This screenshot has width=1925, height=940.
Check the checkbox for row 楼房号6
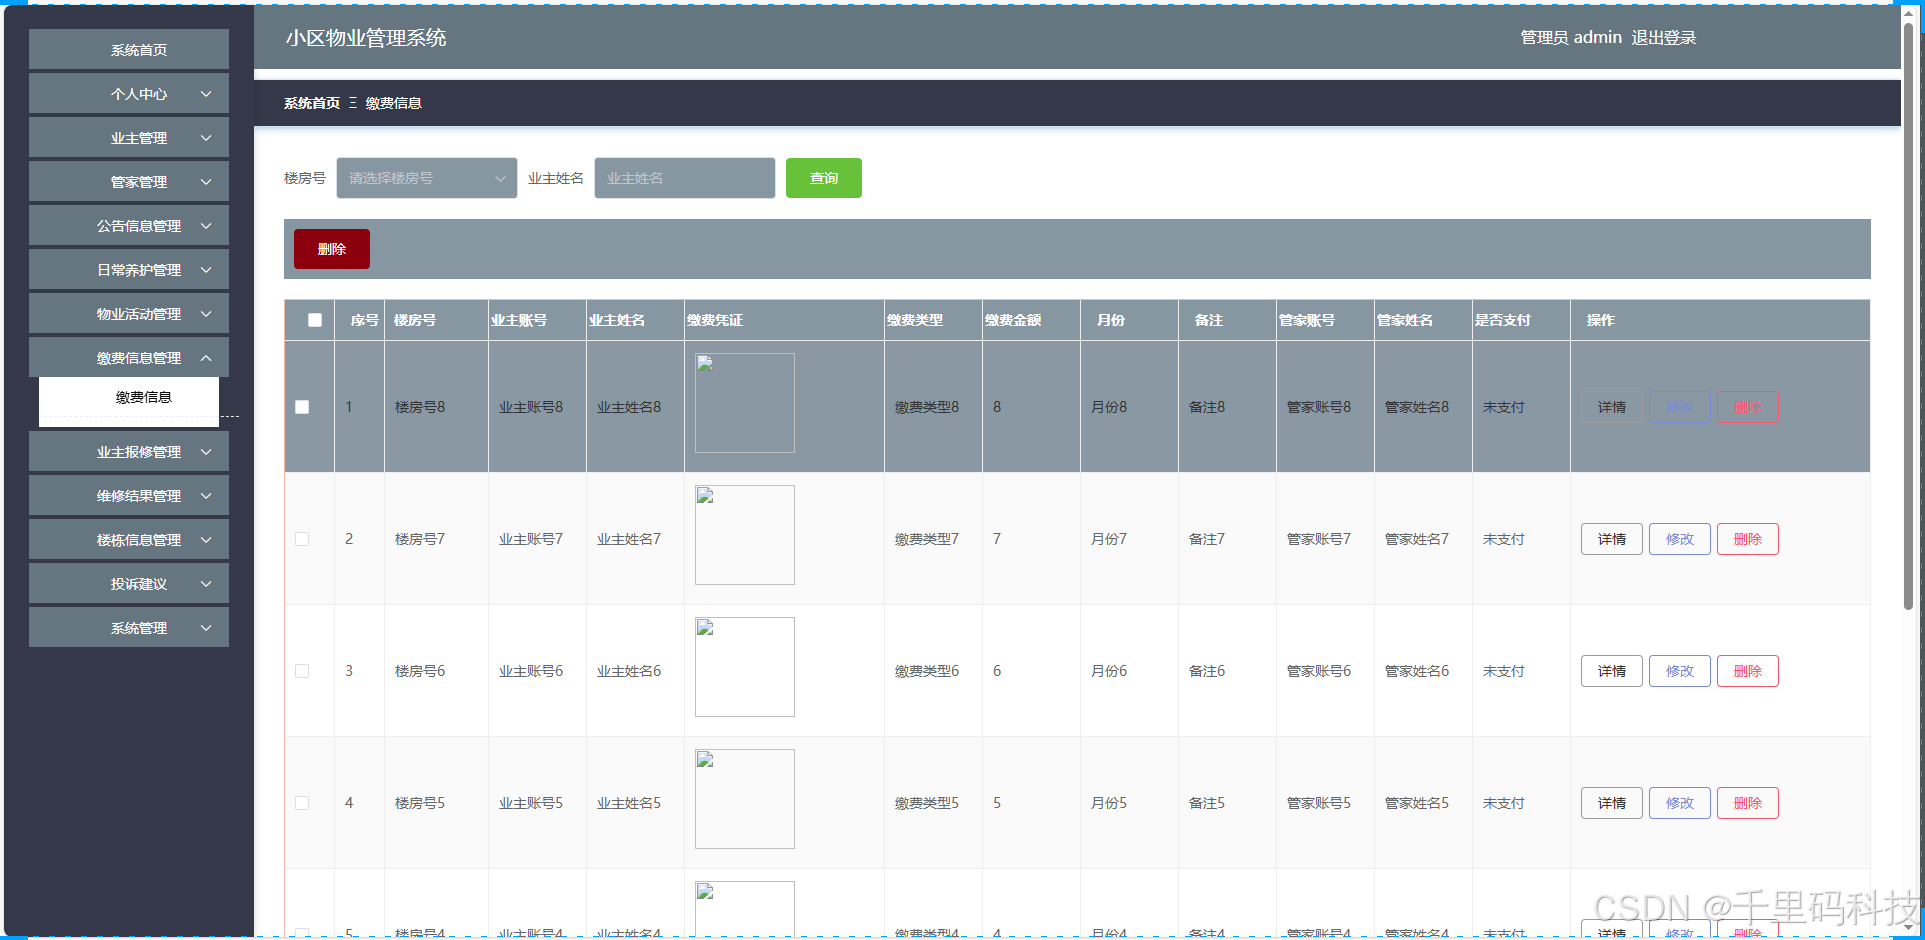(302, 671)
